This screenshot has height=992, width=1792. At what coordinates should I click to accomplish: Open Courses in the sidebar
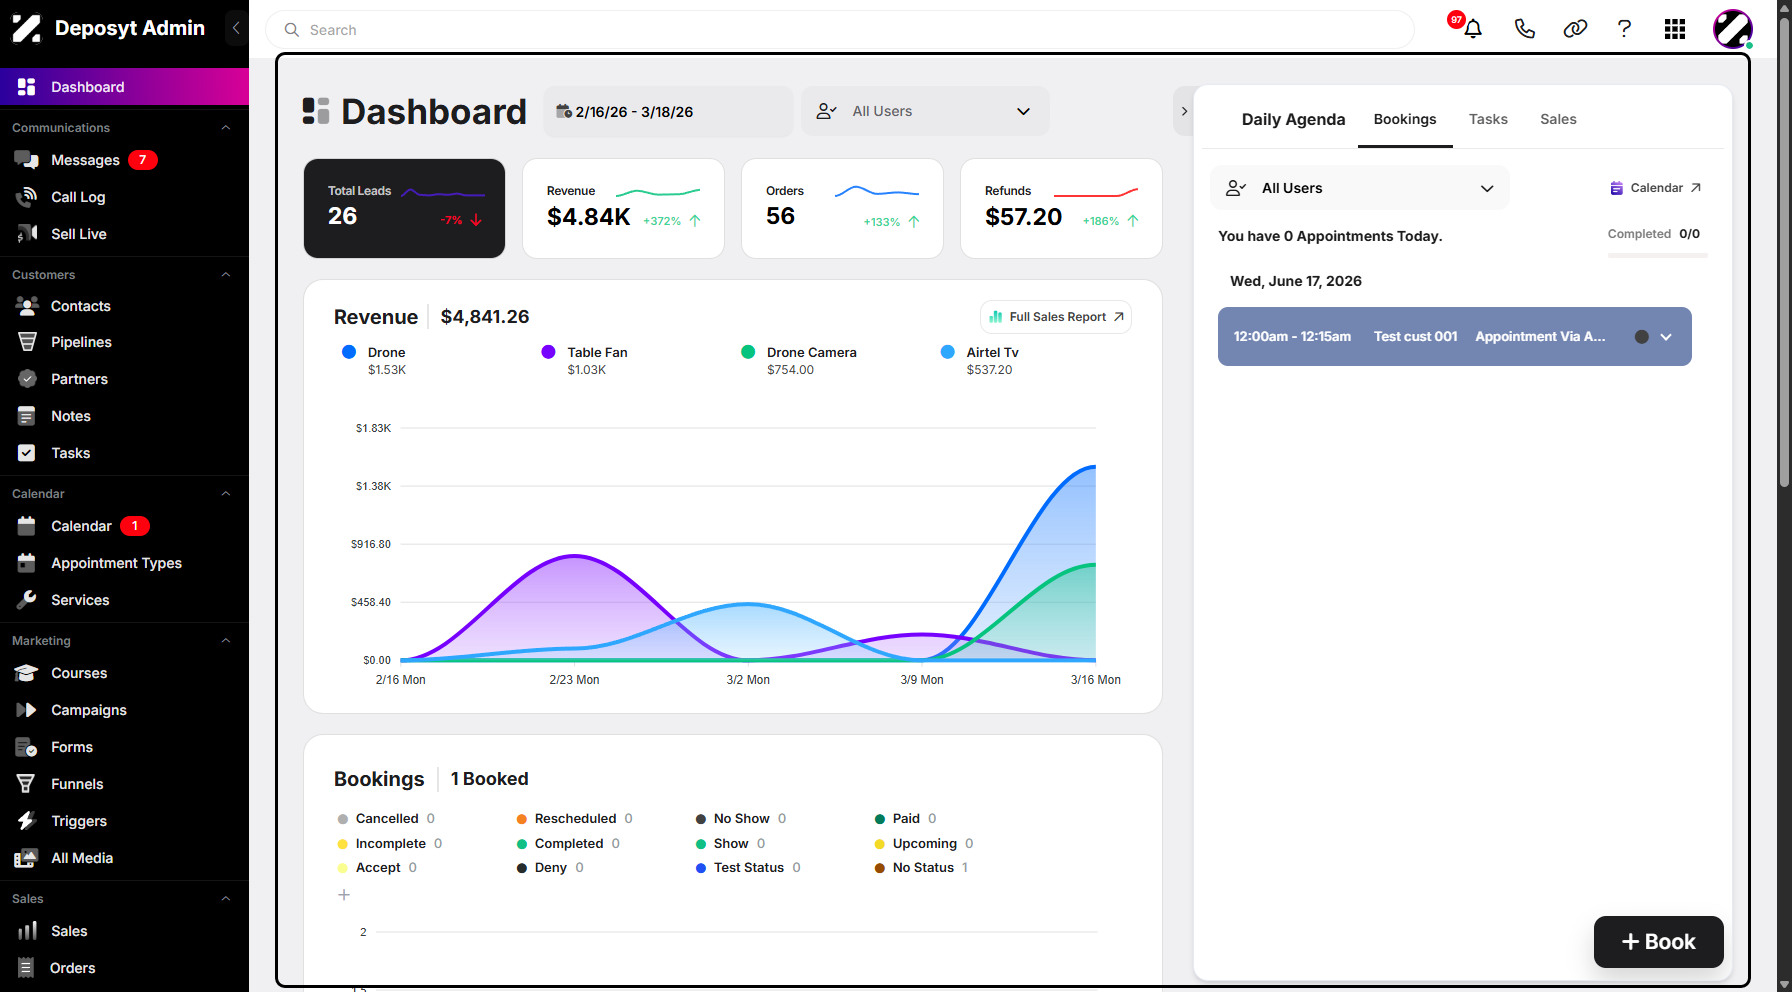coord(124,673)
